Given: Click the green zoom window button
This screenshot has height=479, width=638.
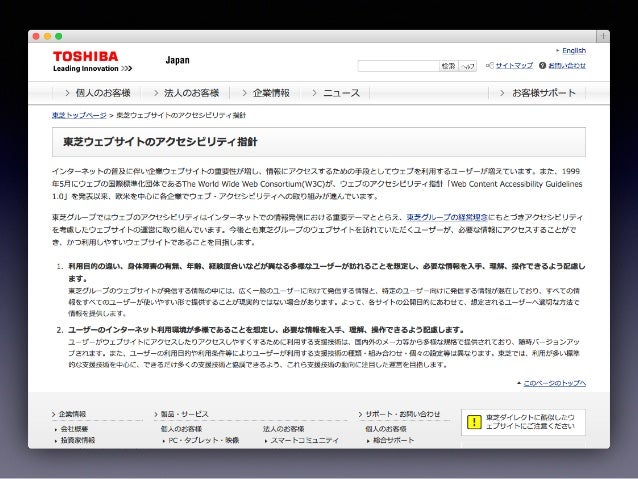Looking at the screenshot, I should click(59, 36).
